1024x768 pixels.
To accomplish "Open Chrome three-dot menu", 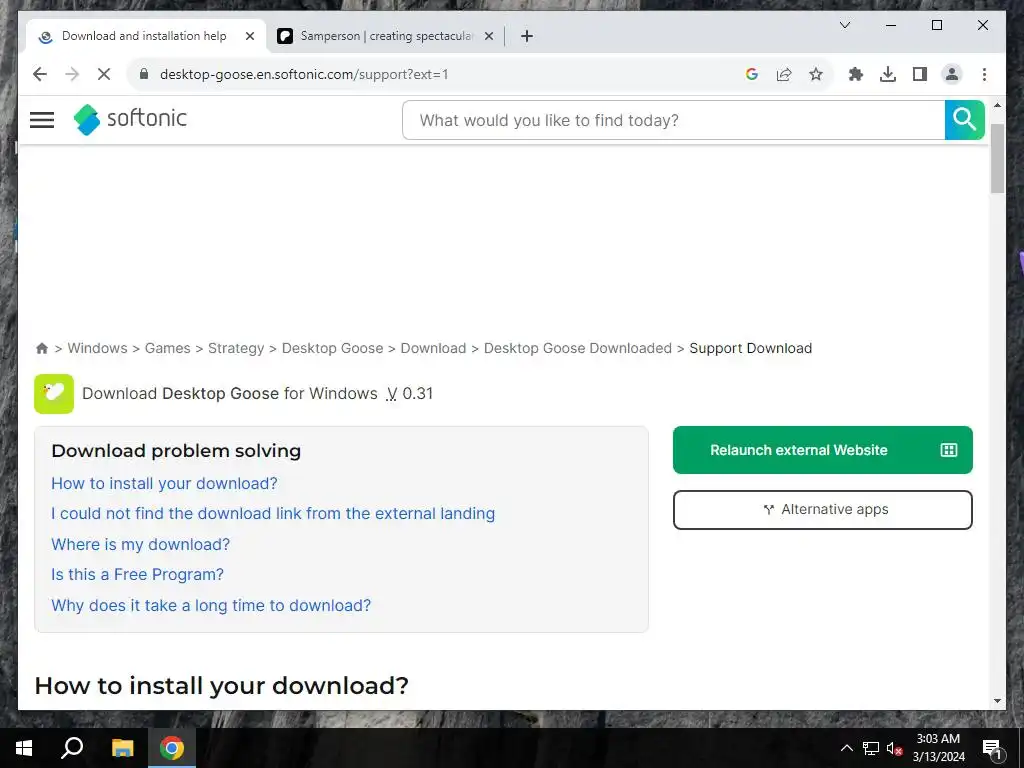I will click(x=984, y=74).
